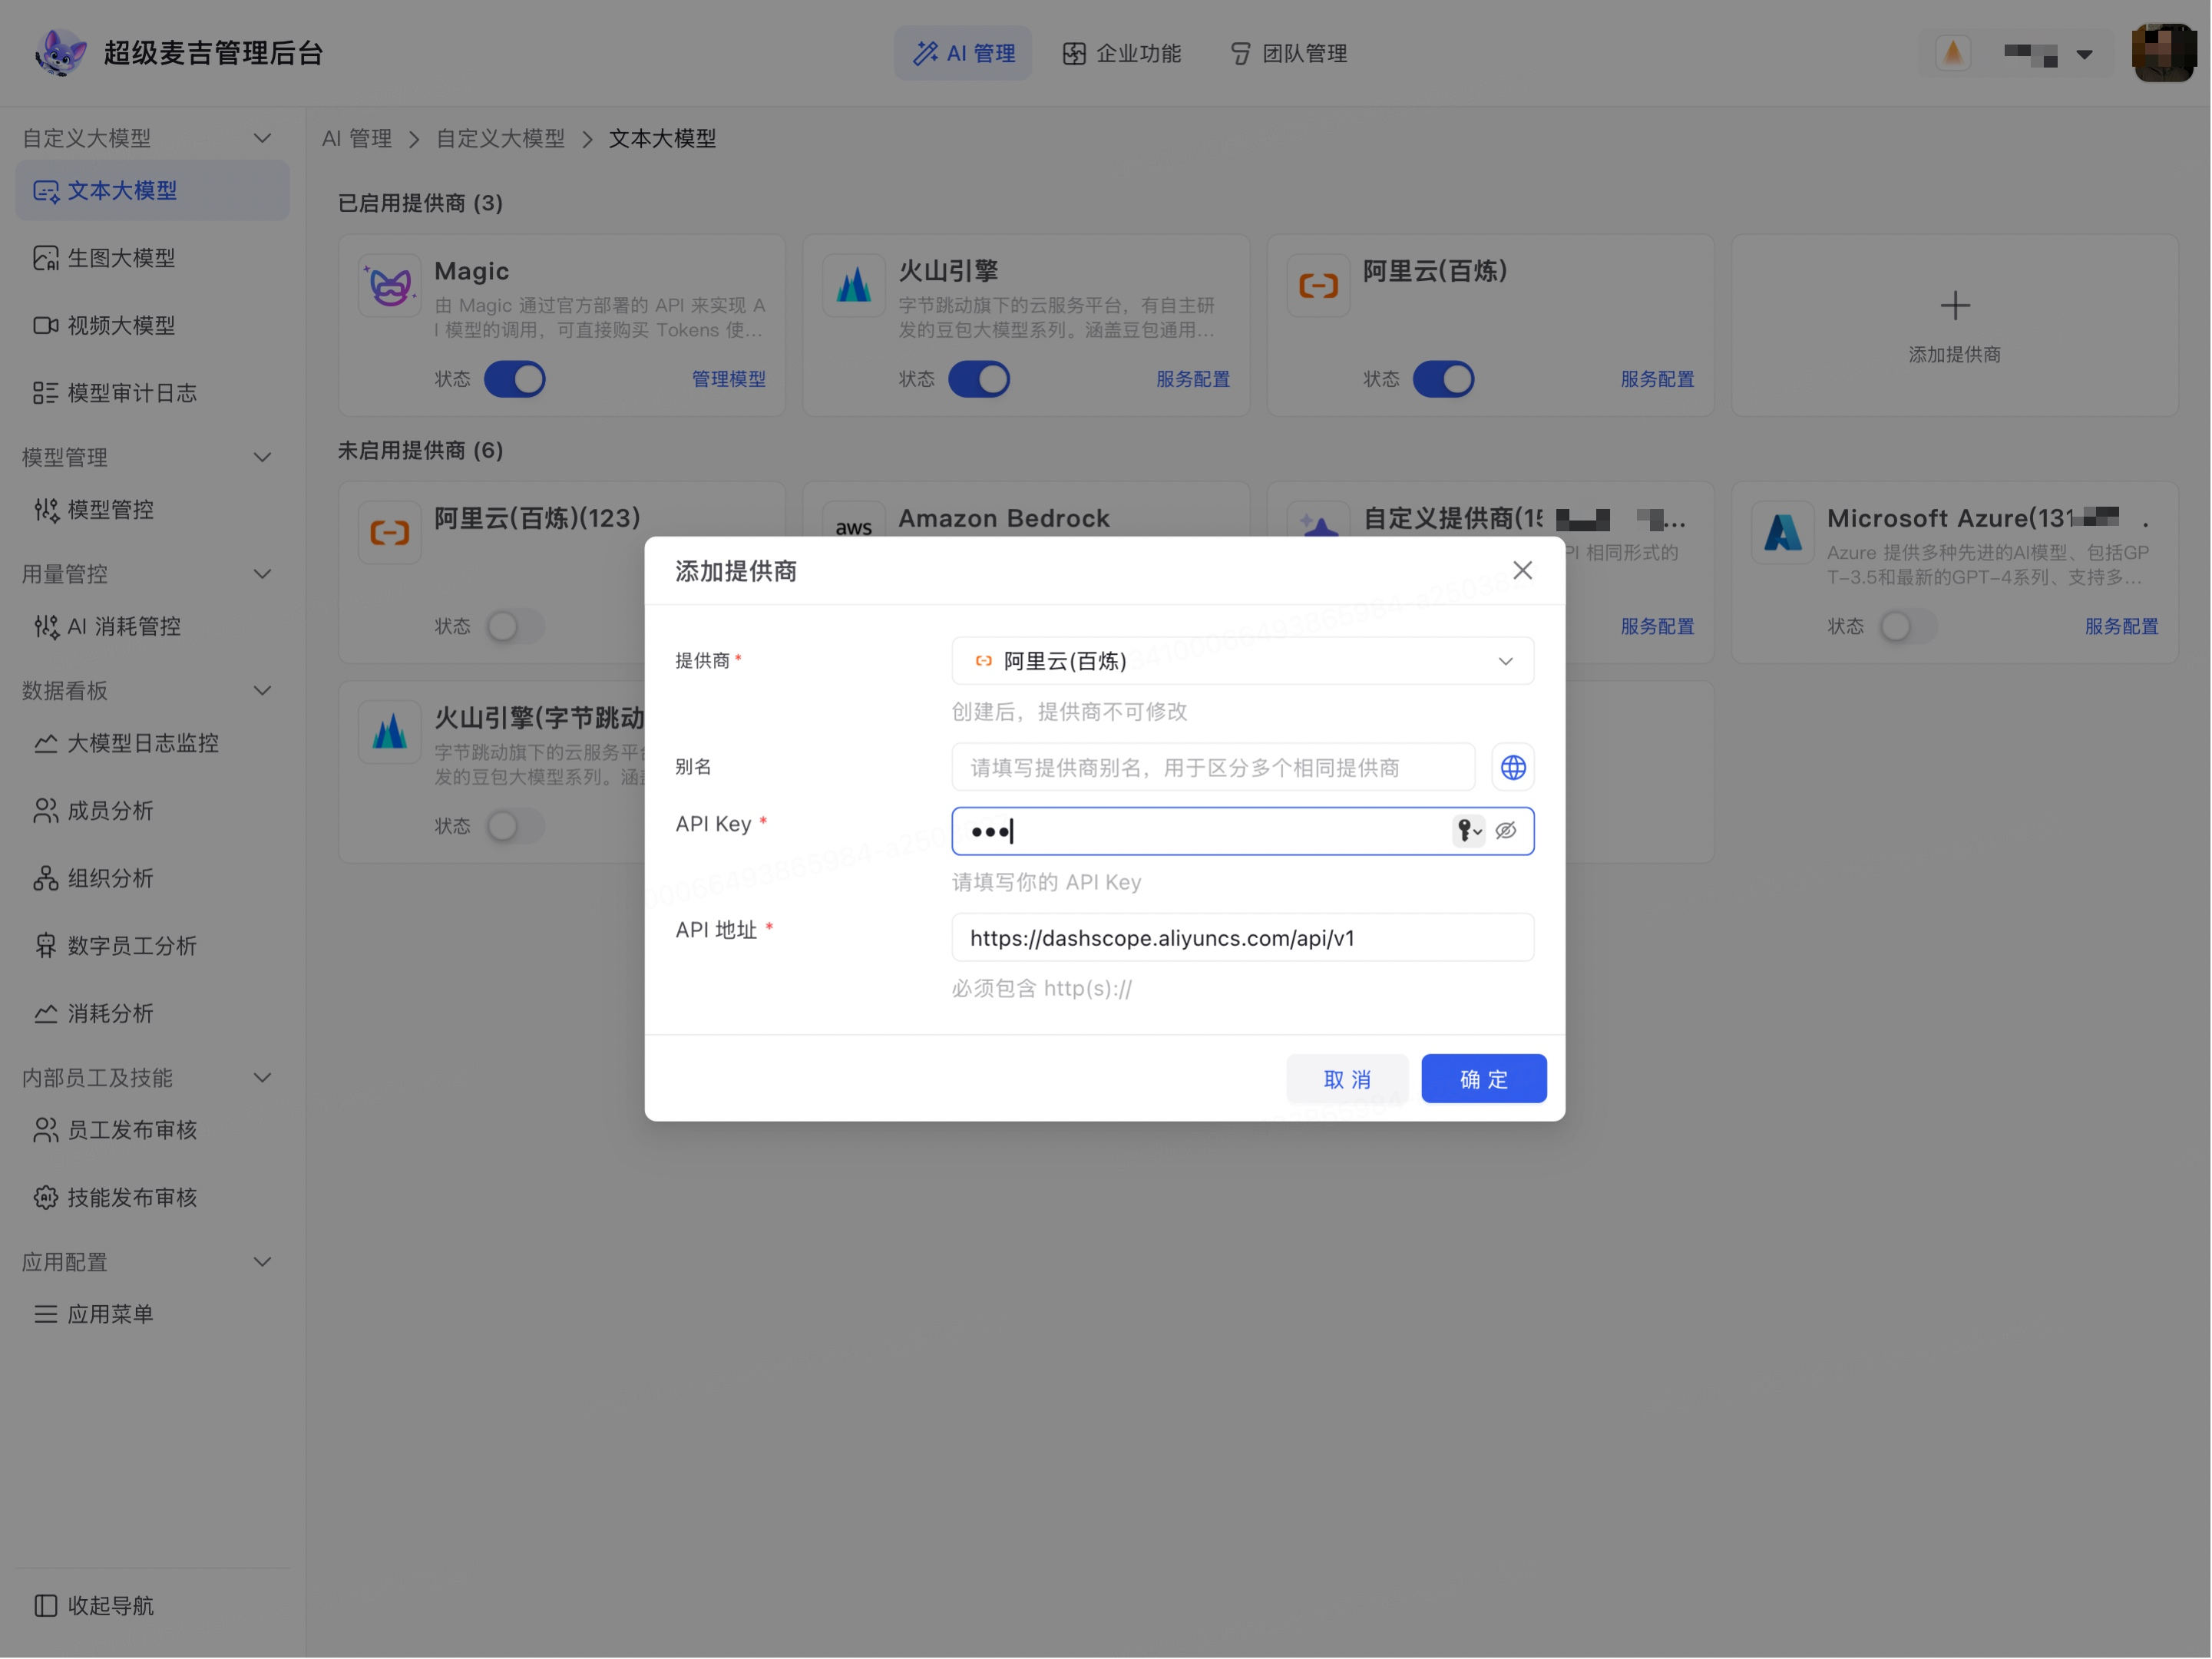Open the password key autofill icon

pyautogui.click(x=1468, y=830)
